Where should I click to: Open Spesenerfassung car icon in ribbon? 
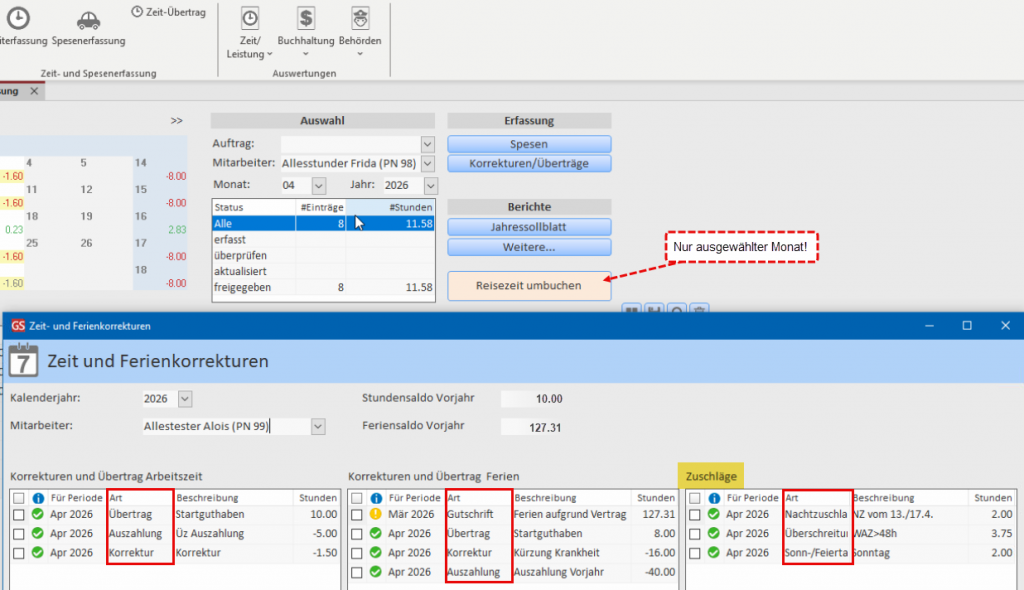pos(88,19)
